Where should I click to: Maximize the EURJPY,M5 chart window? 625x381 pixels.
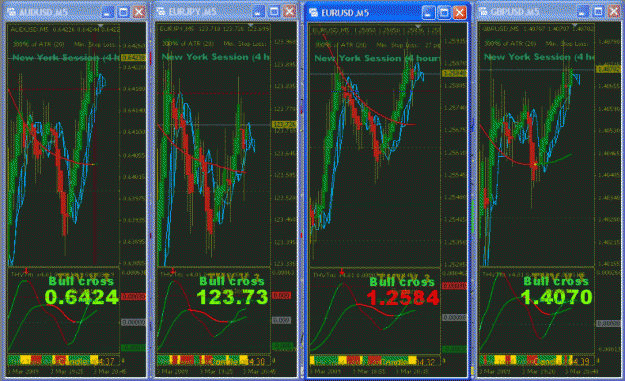tap(274, 12)
